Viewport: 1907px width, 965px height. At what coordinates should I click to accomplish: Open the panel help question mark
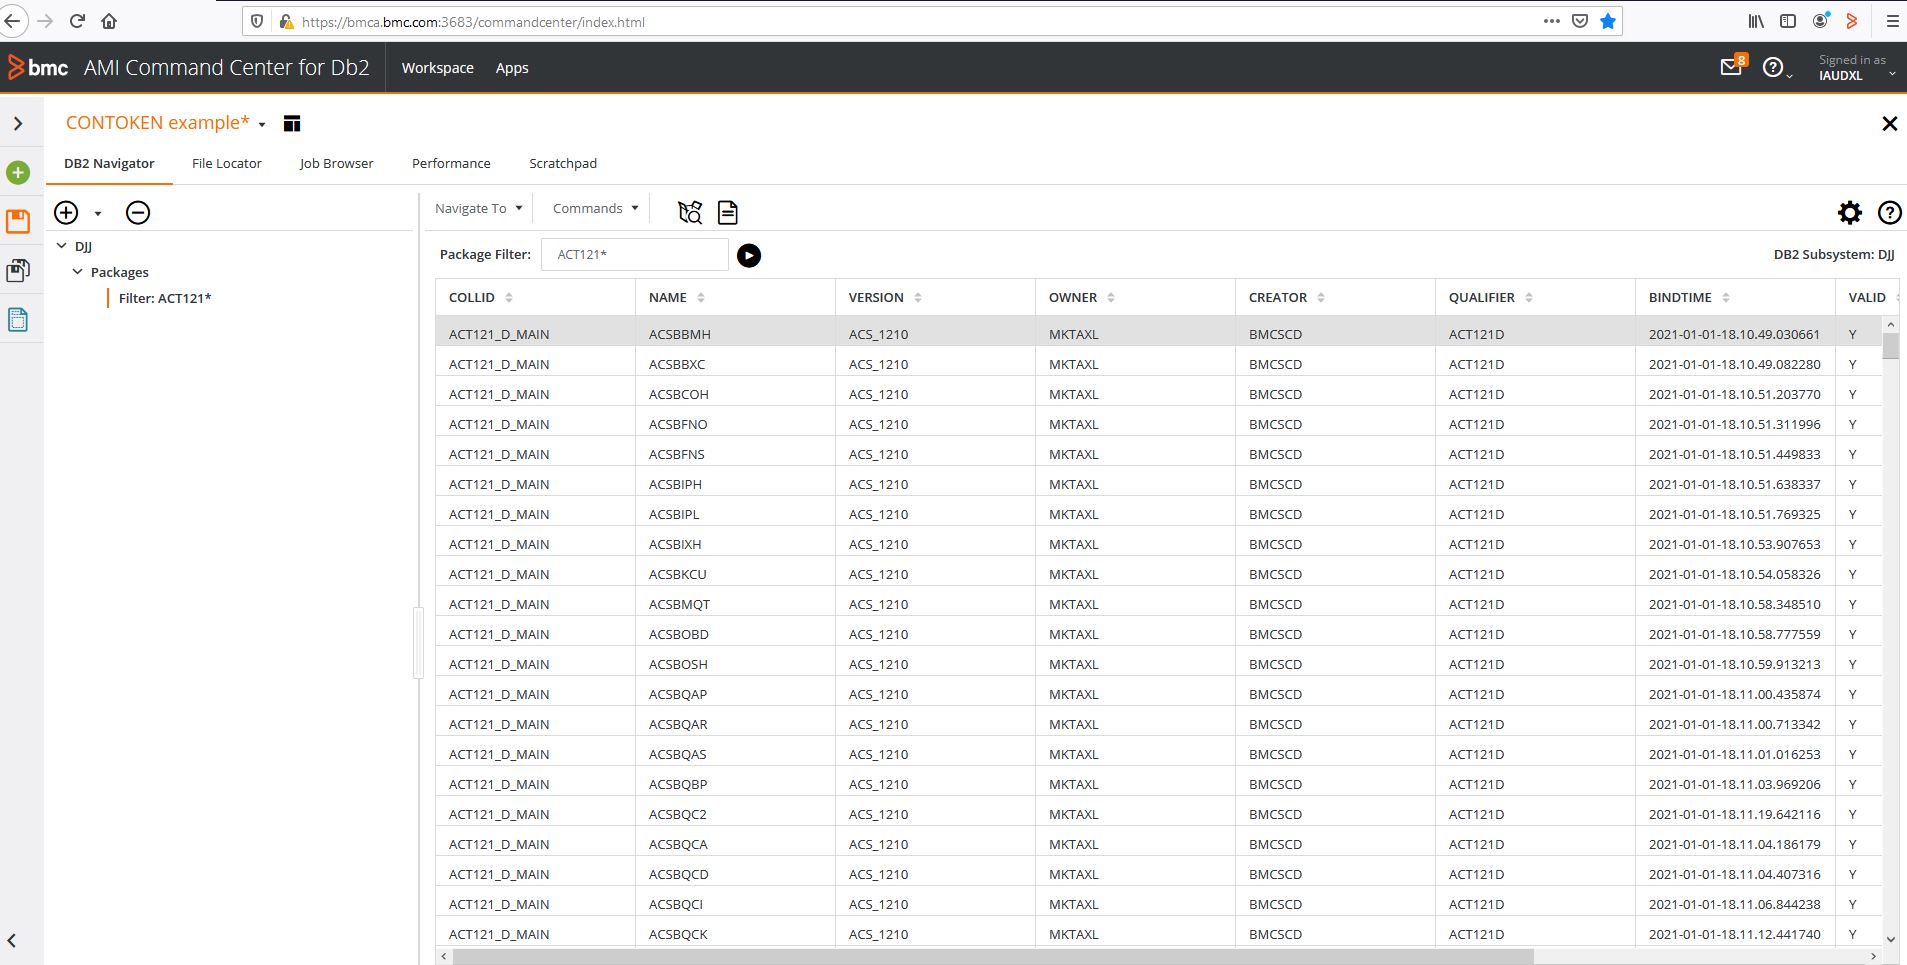point(1889,212)
